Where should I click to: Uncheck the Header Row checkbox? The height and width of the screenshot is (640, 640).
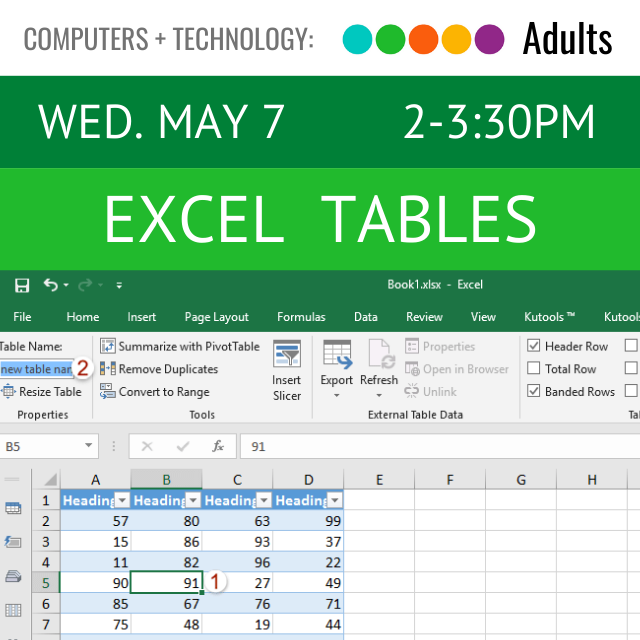[534, 346]
